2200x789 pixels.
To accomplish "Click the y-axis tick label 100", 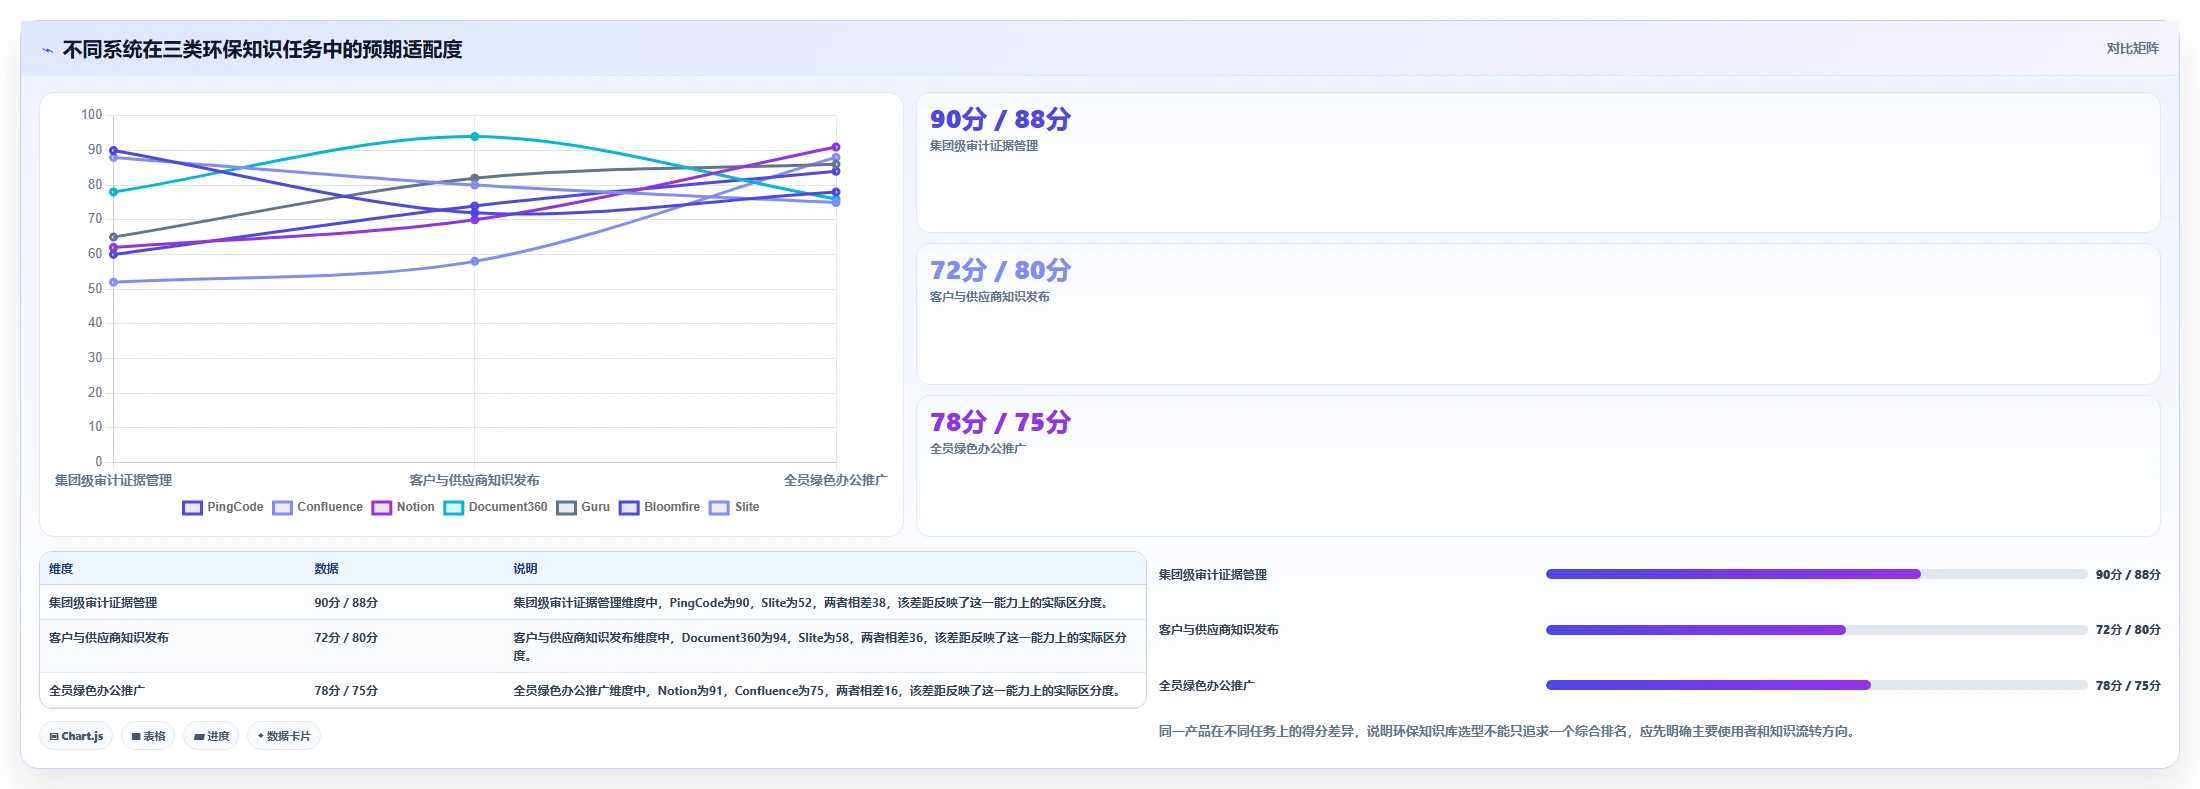I will (x=92, y=115).
